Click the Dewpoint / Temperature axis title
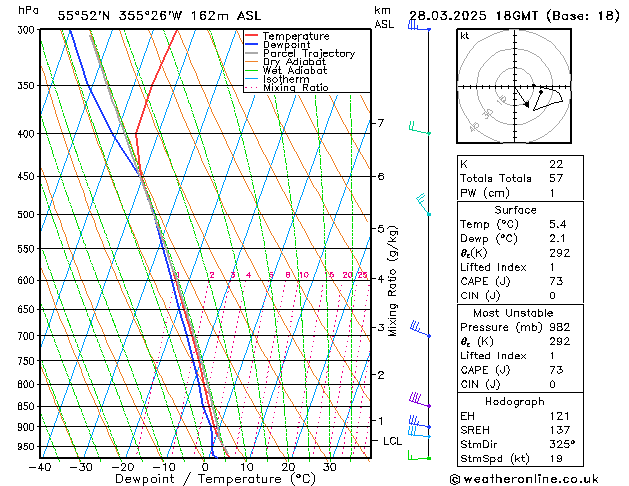The width and height of the screenshot is (629, 486). point(215,479)
